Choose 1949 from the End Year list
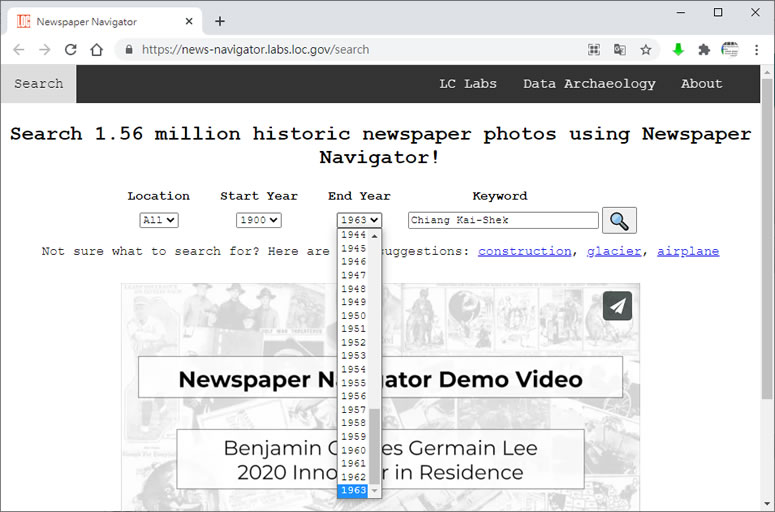Screen dimensions: 775x512 [353, 302]
